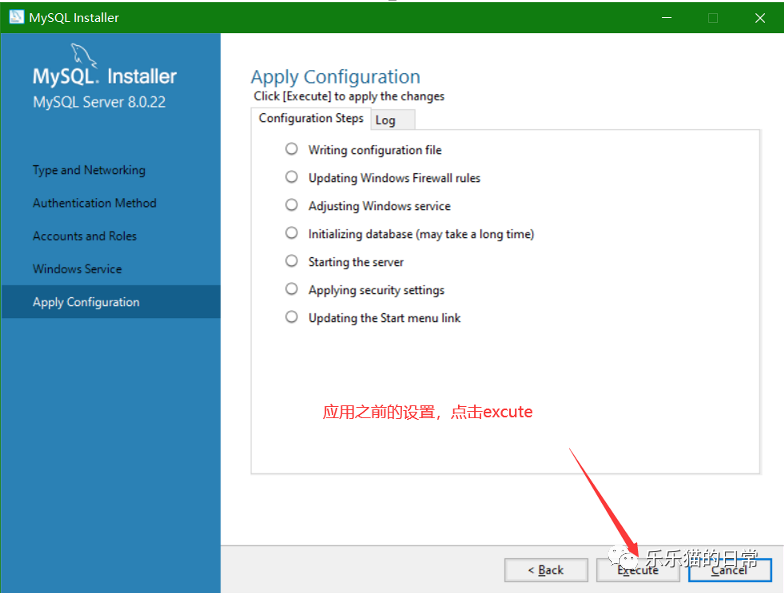Click the 'MySQL Server 8.0.22' version text
784x593 pixels.
point(99,102)
